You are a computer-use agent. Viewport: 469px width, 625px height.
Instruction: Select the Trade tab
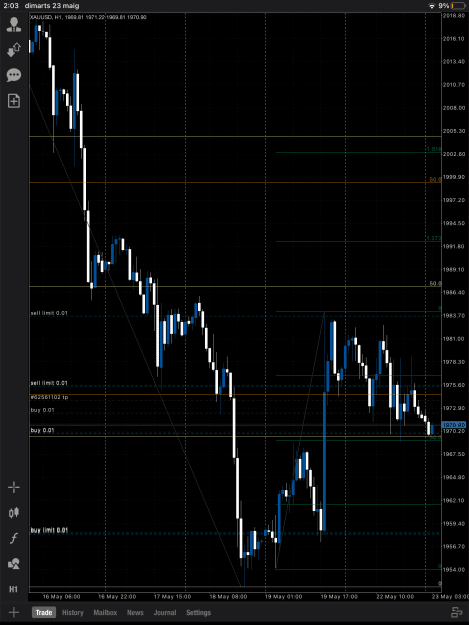coord(44,613)
